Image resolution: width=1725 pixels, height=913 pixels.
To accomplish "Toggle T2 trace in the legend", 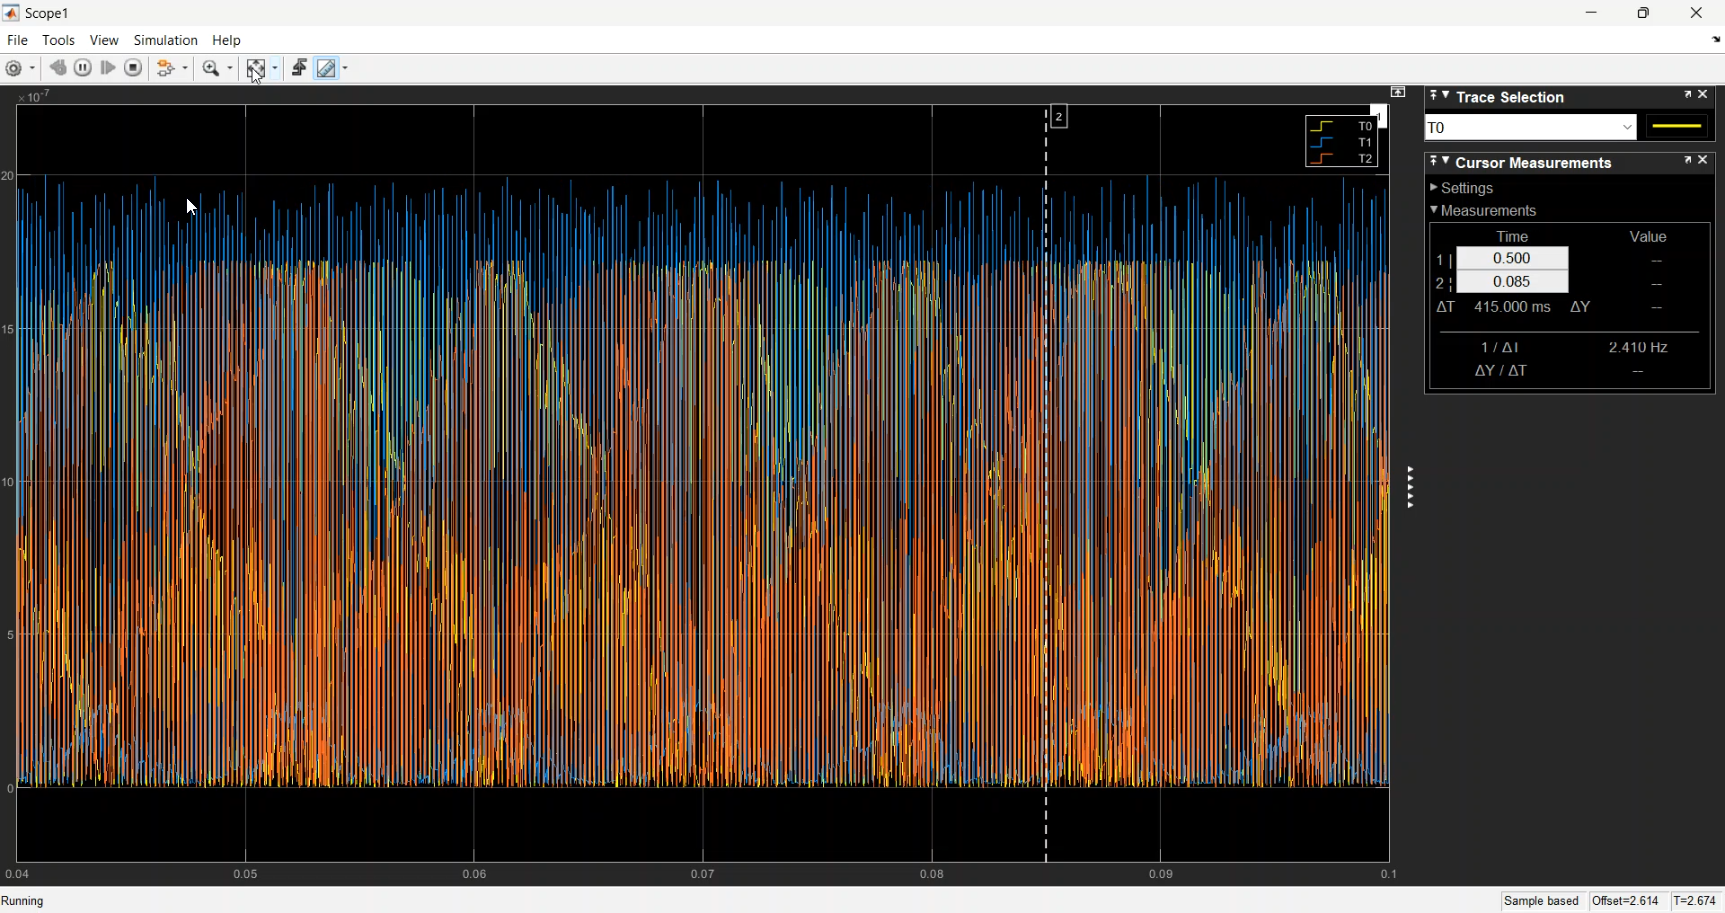I will click(x=1343, y=159).
